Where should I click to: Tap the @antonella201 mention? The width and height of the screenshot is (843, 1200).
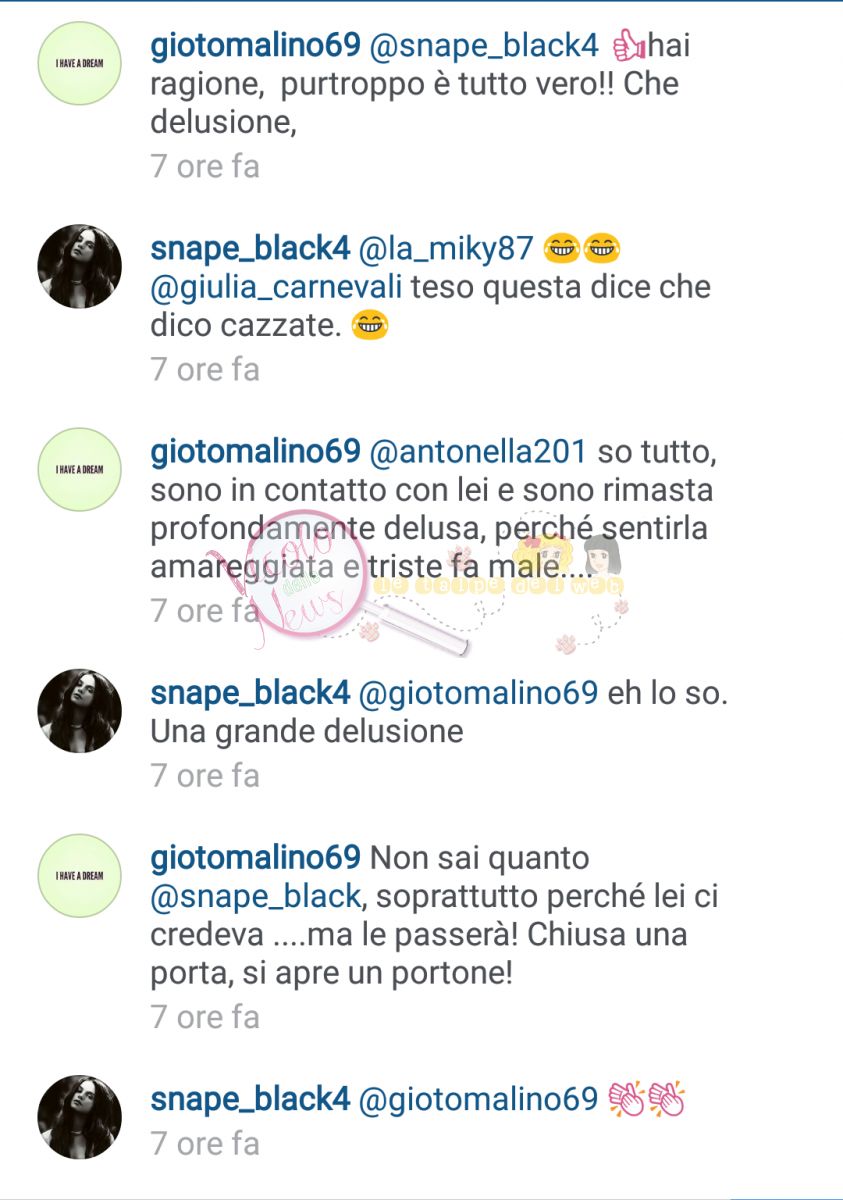point(479,452)
